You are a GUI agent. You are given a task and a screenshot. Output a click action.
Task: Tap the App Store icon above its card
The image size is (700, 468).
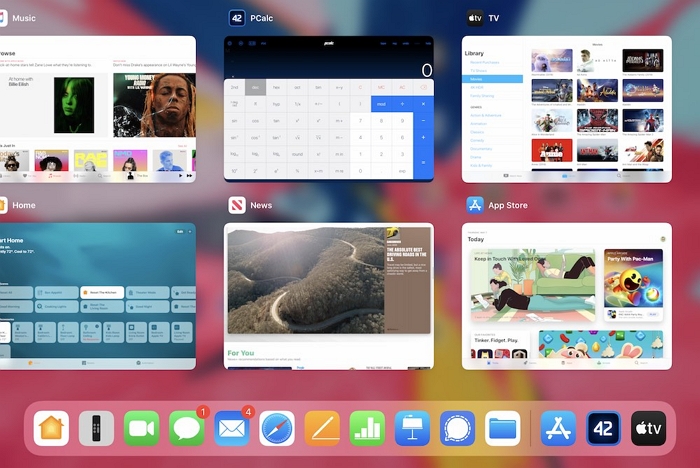pos(475,205)
